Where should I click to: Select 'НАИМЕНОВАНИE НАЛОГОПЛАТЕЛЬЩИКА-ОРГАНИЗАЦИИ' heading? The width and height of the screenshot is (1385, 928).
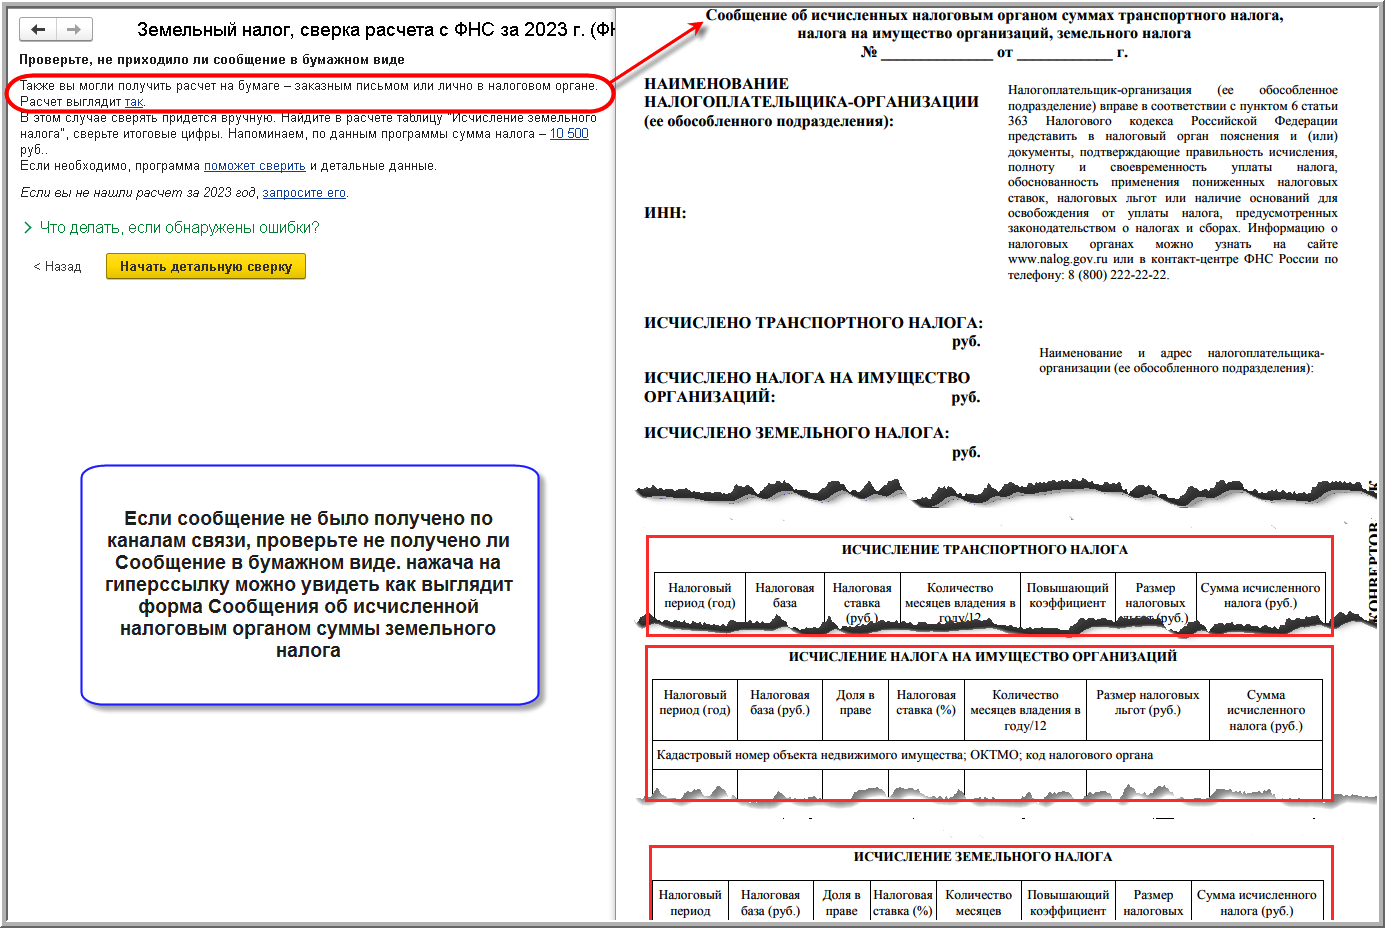click(811, 93)
